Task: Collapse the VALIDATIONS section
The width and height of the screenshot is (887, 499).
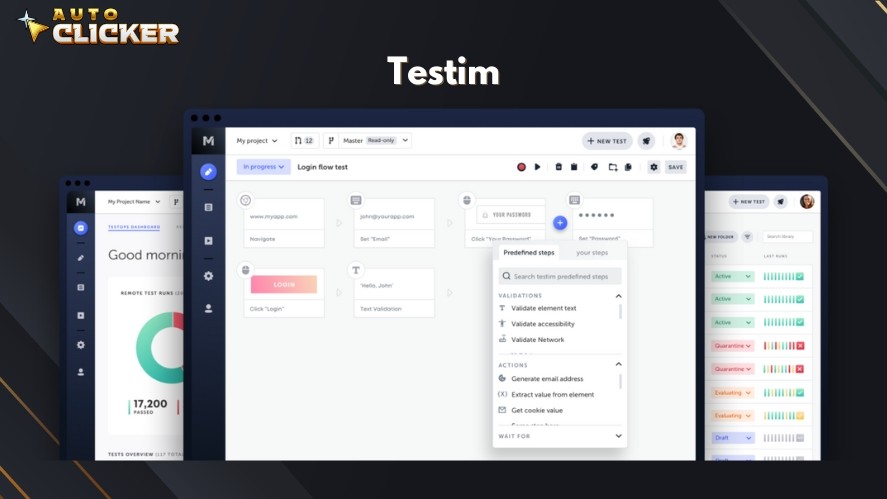Action: point(618,296)
